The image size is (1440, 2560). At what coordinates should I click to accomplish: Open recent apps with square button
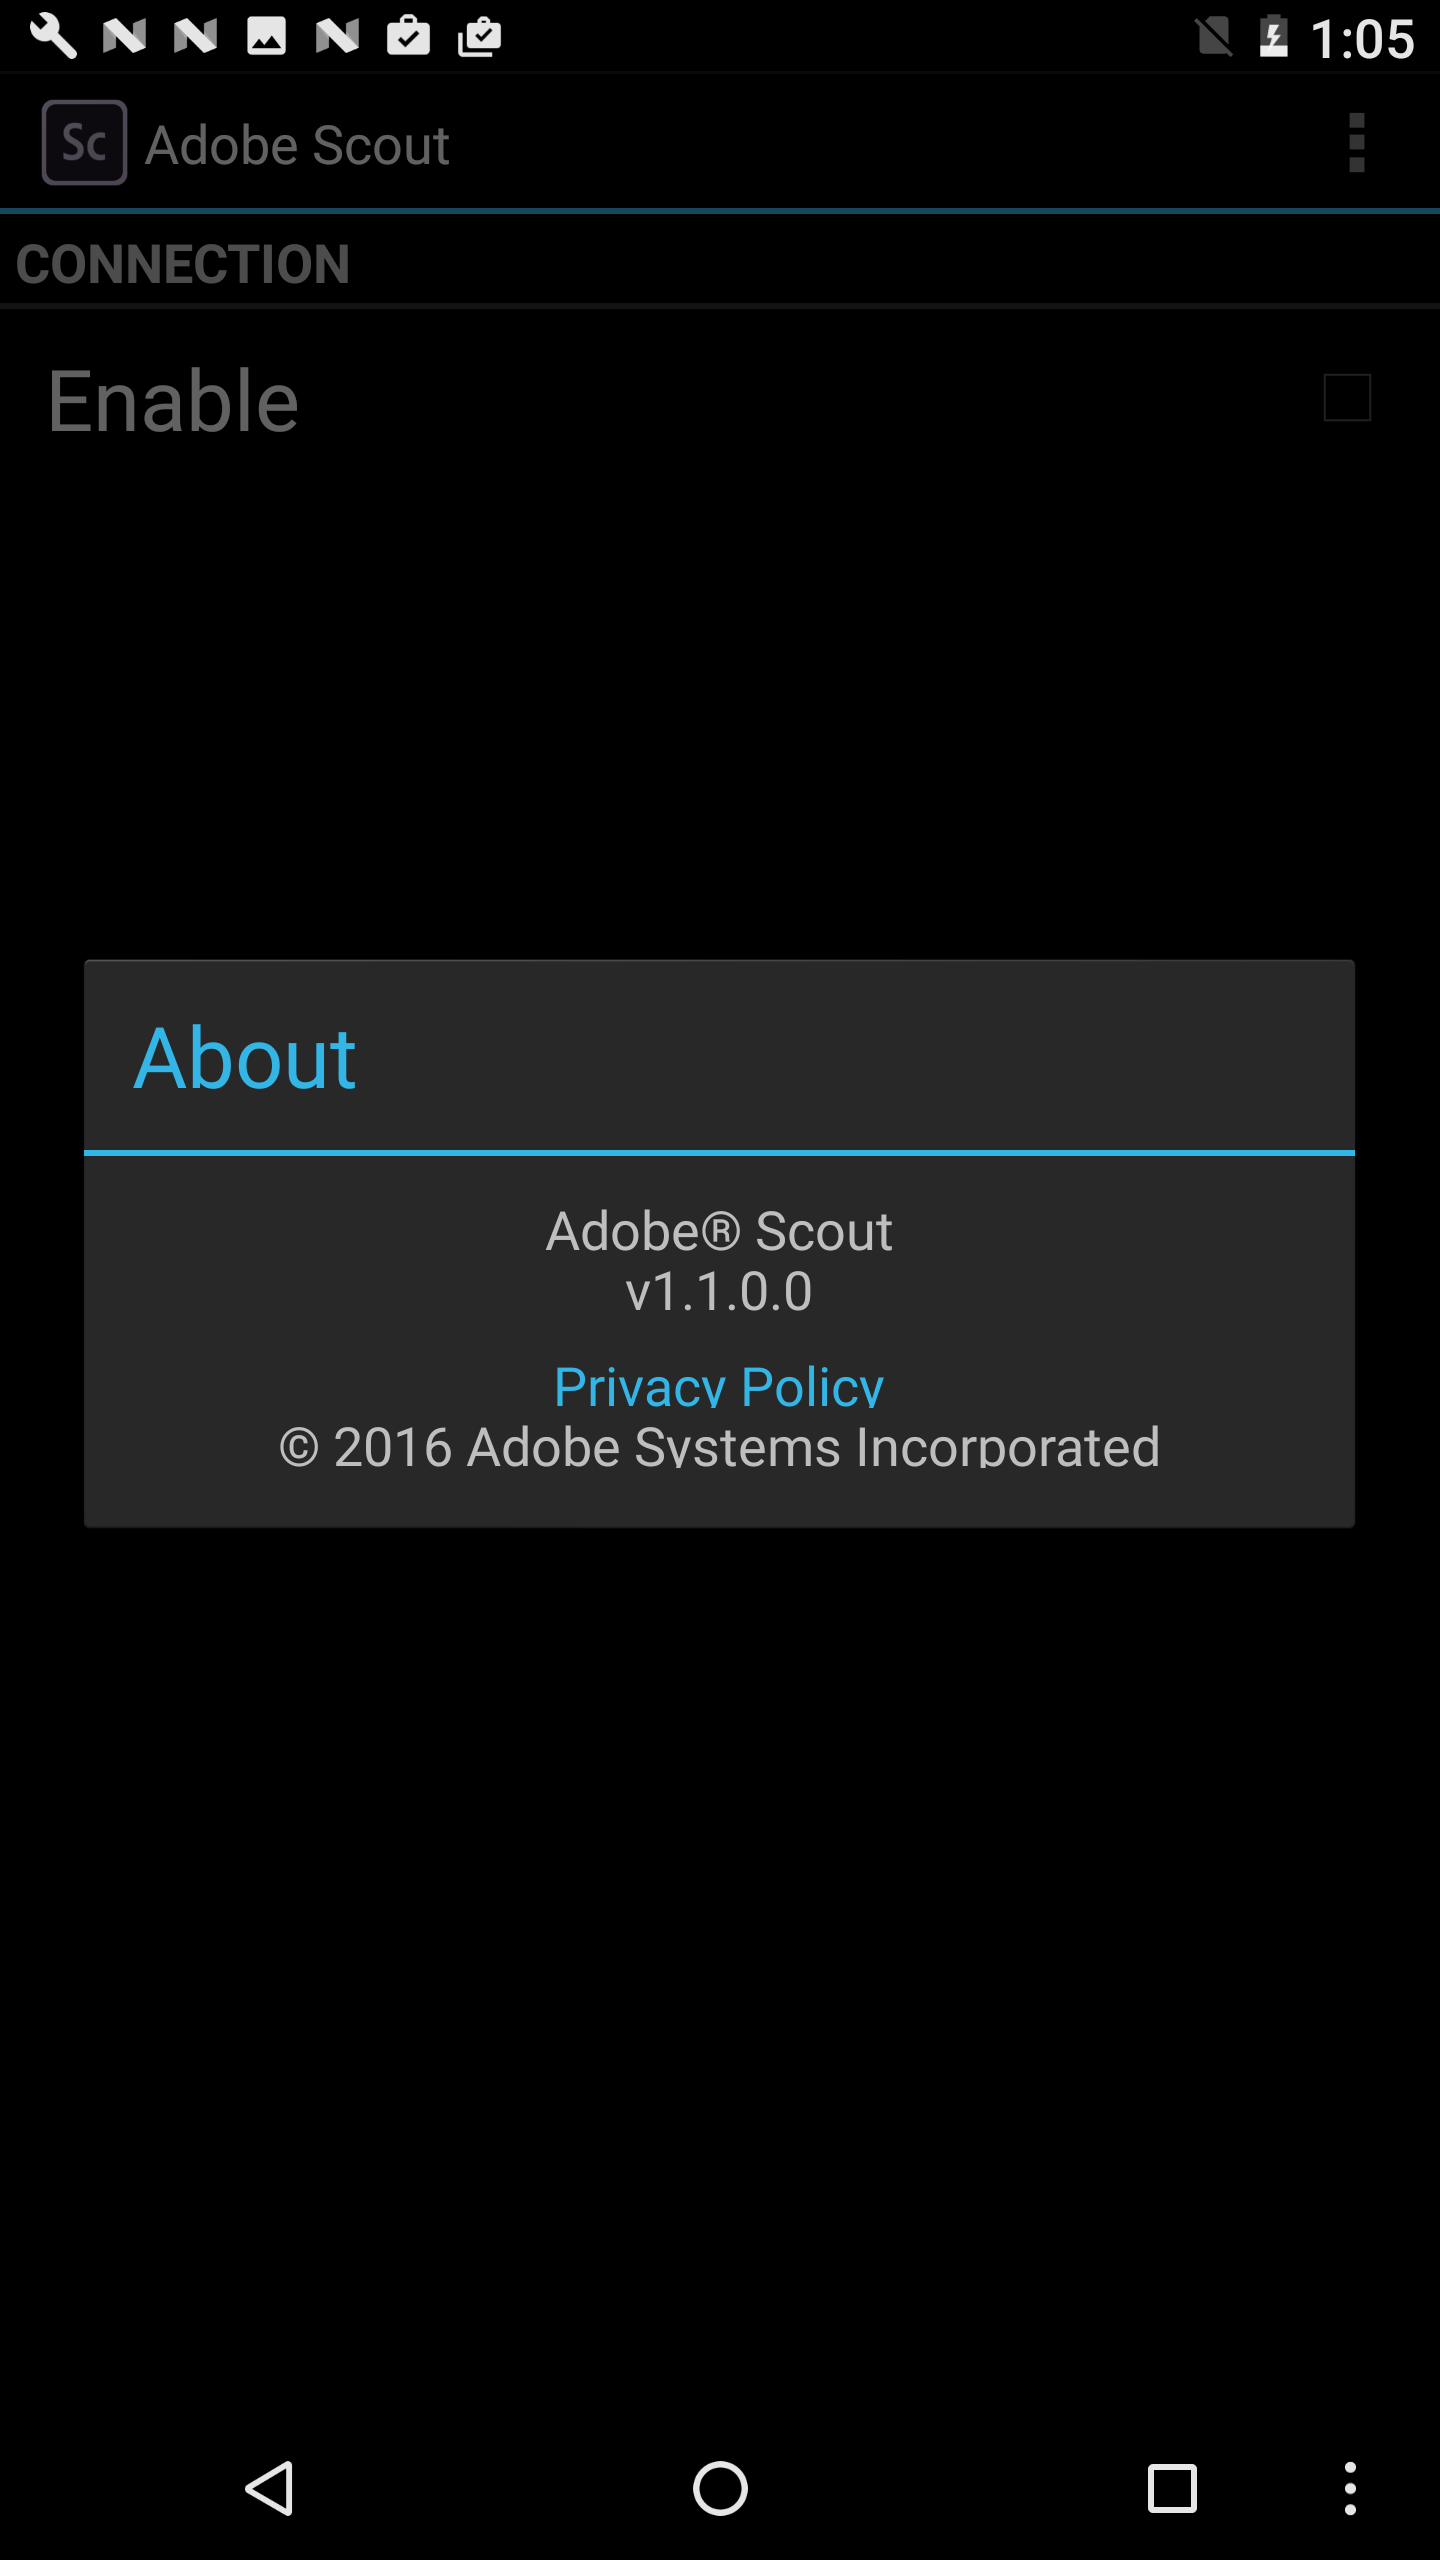(x=1171, y=2488)
